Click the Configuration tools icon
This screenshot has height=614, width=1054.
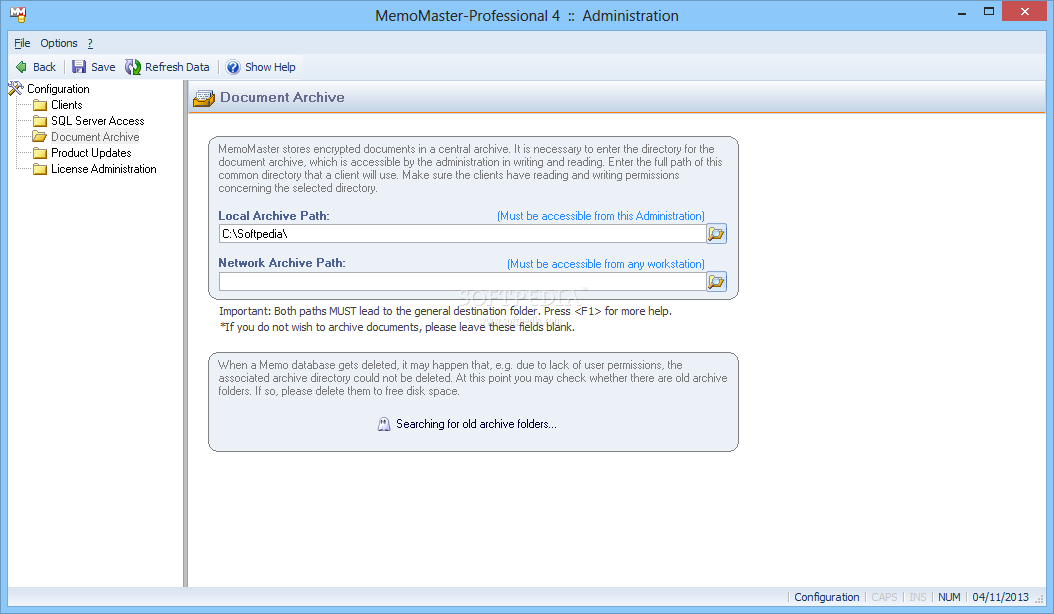coord(15,88)
